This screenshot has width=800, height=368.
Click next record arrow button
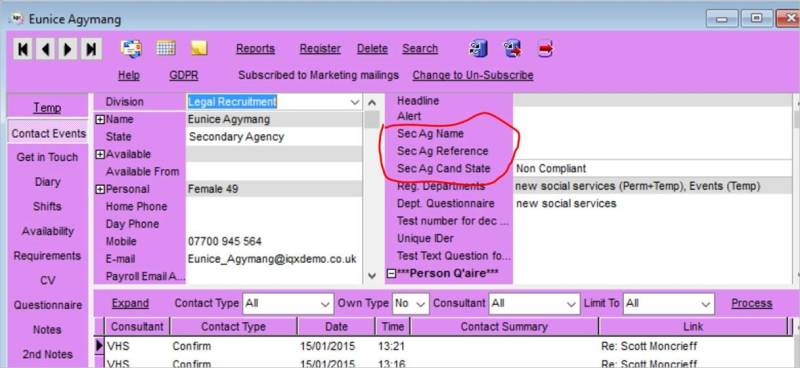(x=68, y=49)
